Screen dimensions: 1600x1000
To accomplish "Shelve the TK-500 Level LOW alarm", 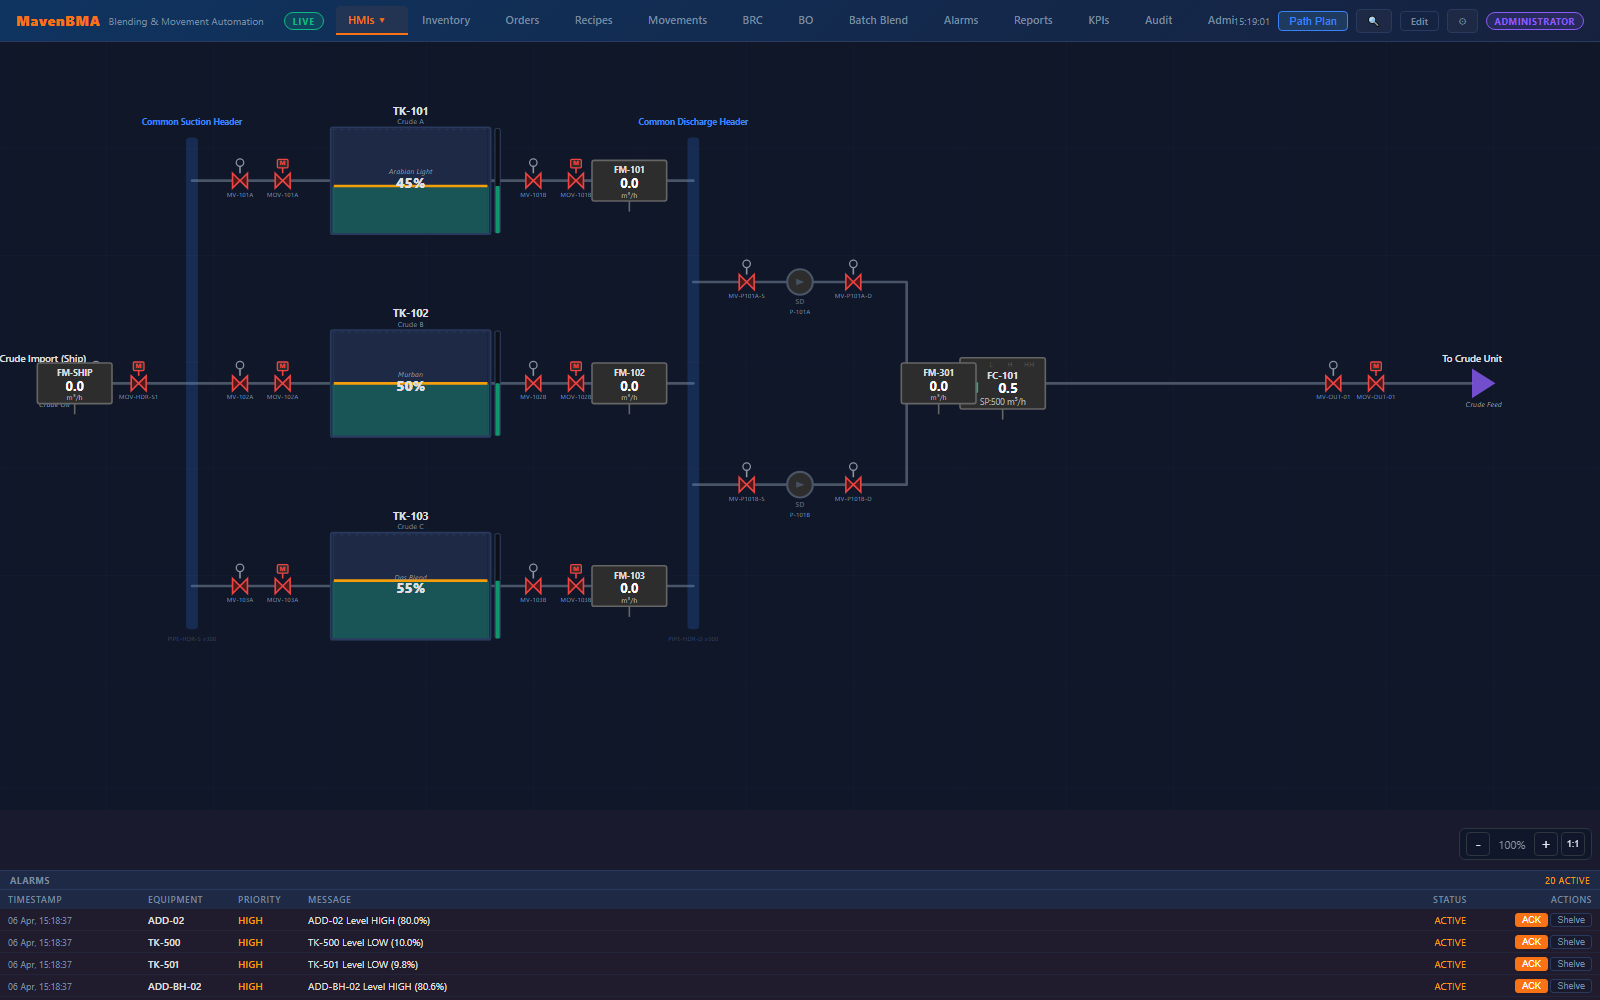I will click(1571, 942).
